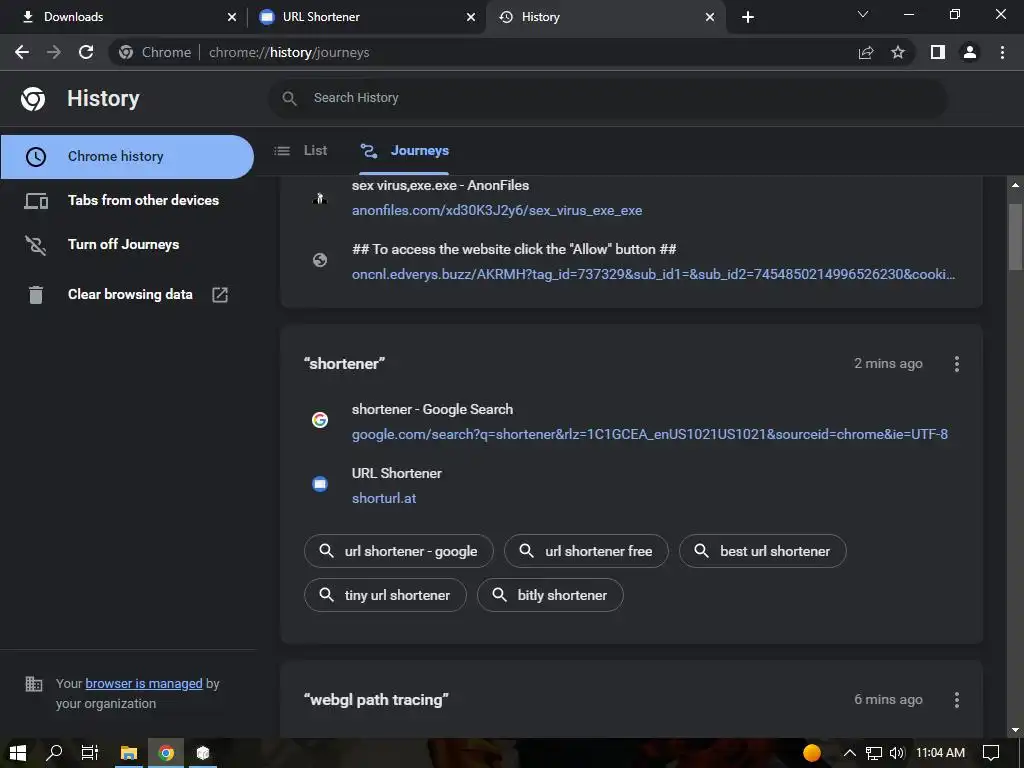This screenshot has width=1024, height=768.
Task: Share this page via the share icon
Action: tap(866, 52)
